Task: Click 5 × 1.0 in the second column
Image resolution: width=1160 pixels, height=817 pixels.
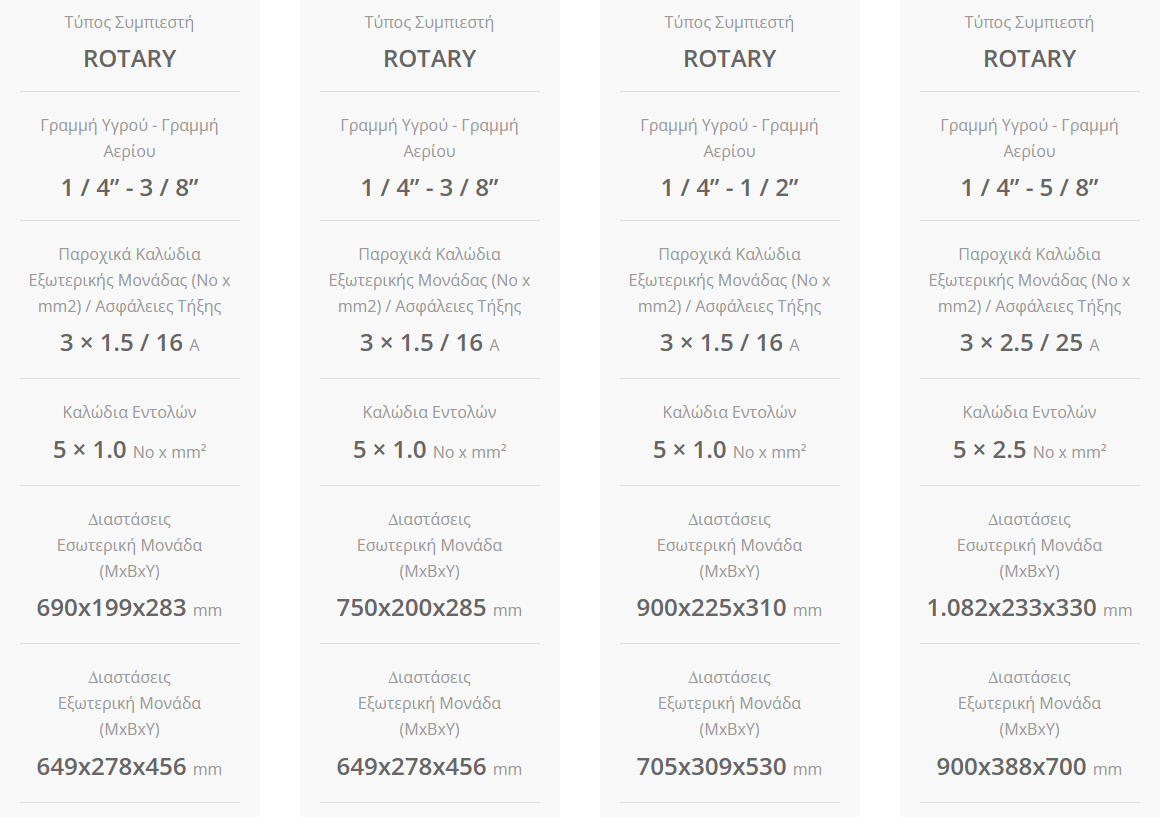Action: point(389,450)
